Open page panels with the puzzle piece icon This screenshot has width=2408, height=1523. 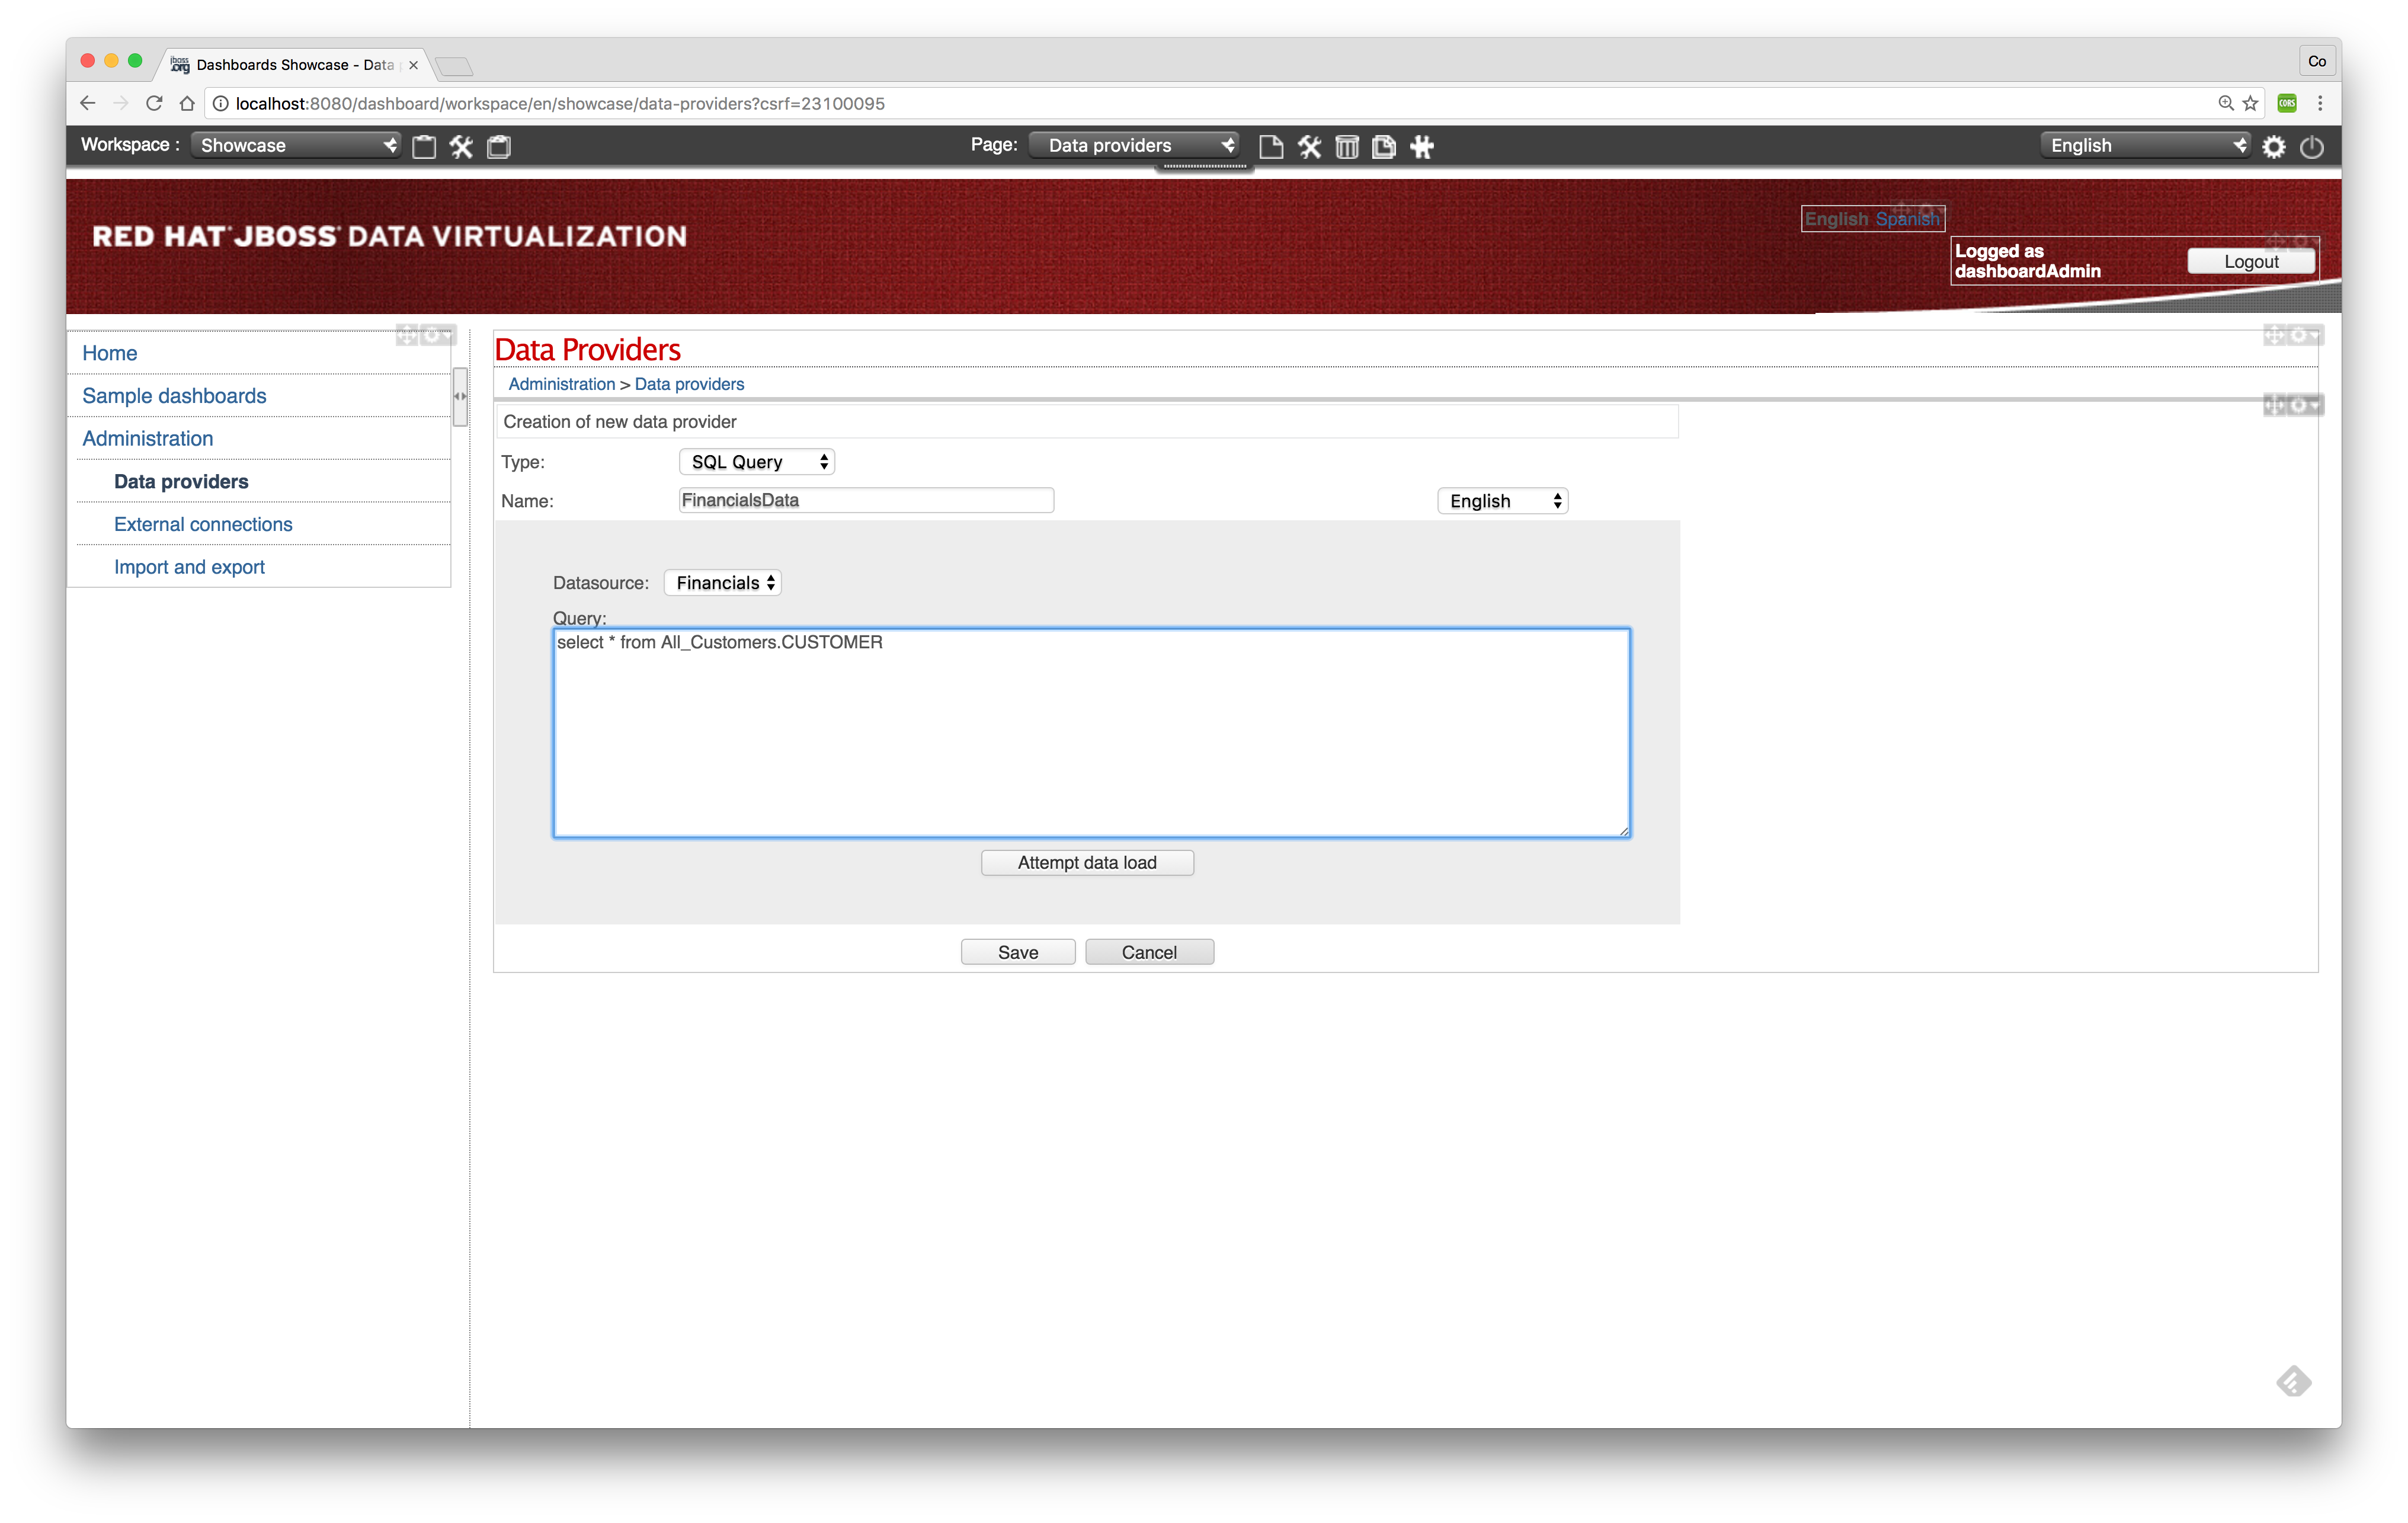pos(1421,146)
